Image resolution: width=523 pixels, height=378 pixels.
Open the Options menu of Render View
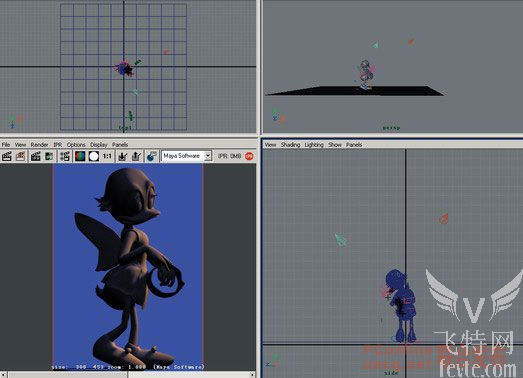click(x=76, y=145)
